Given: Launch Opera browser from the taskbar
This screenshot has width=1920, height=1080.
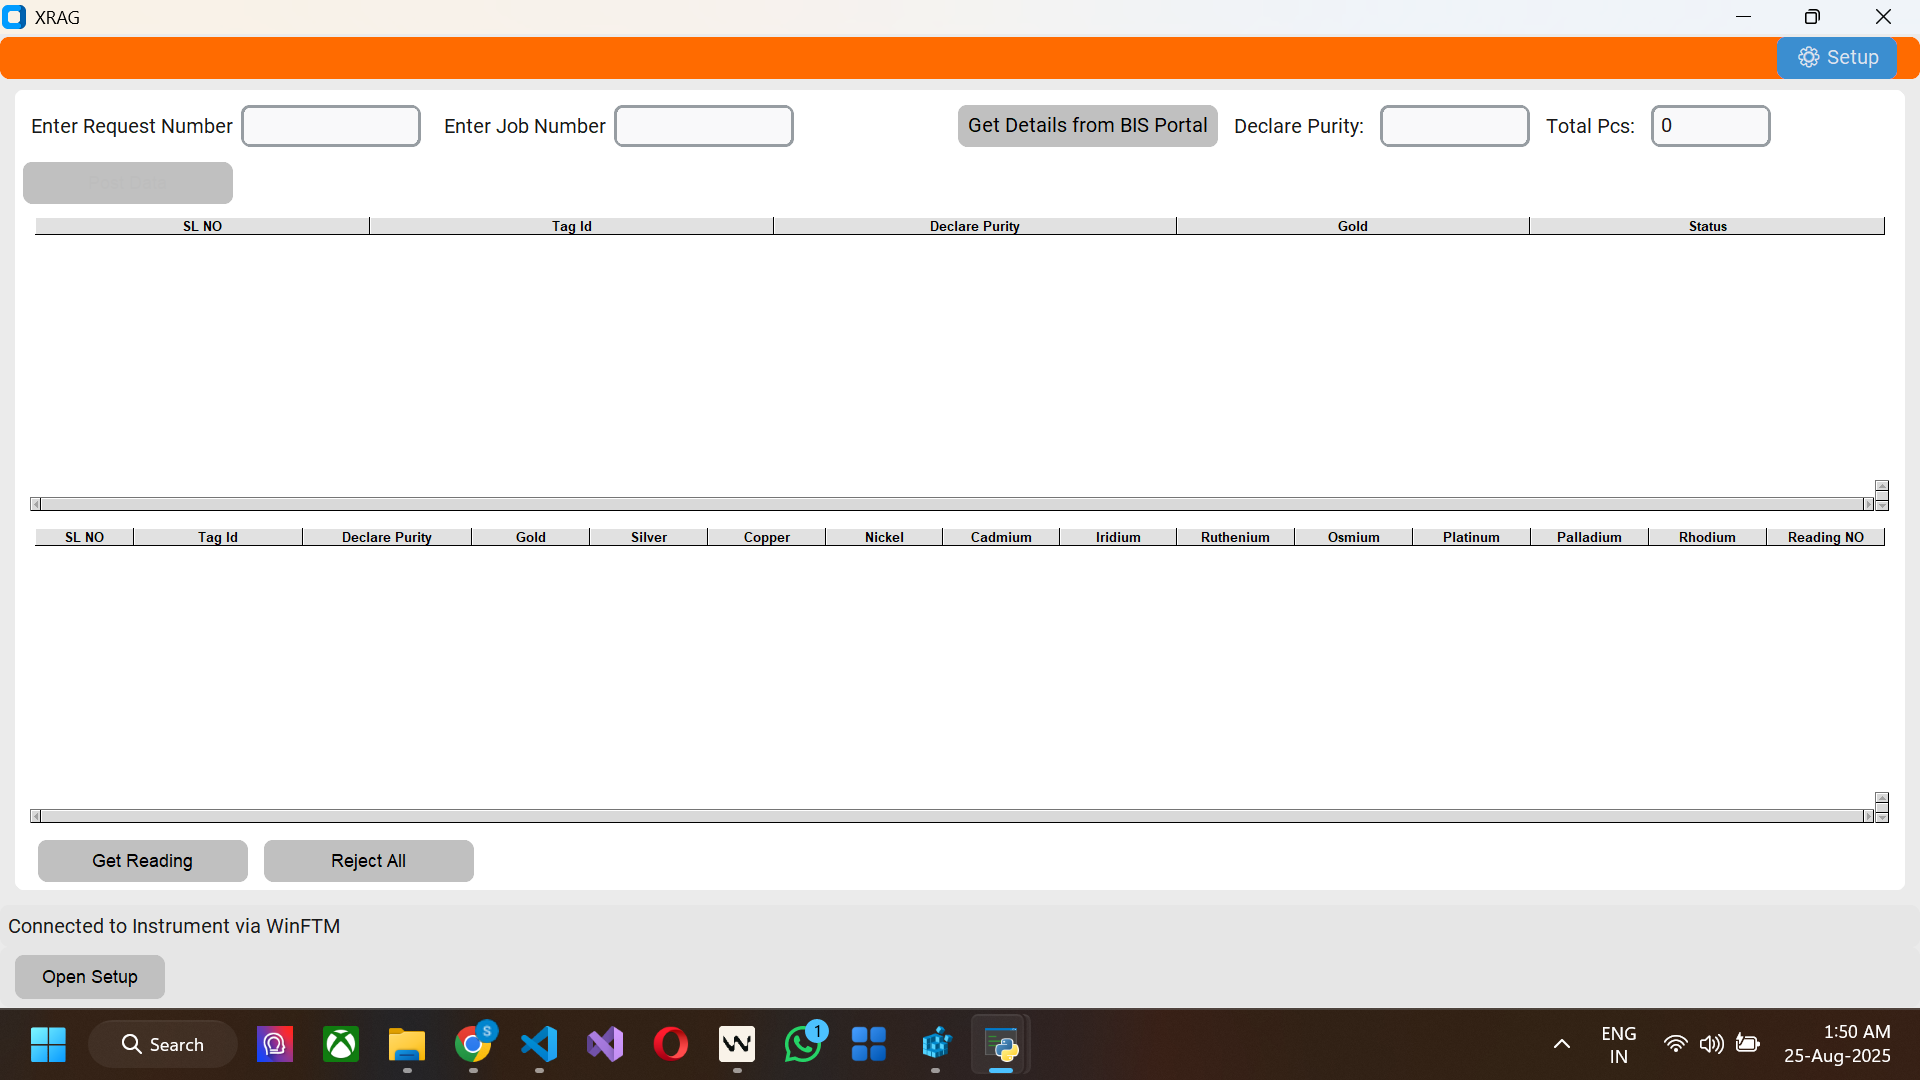Looking at the screenshot, I should click(x=671, y=1043).
